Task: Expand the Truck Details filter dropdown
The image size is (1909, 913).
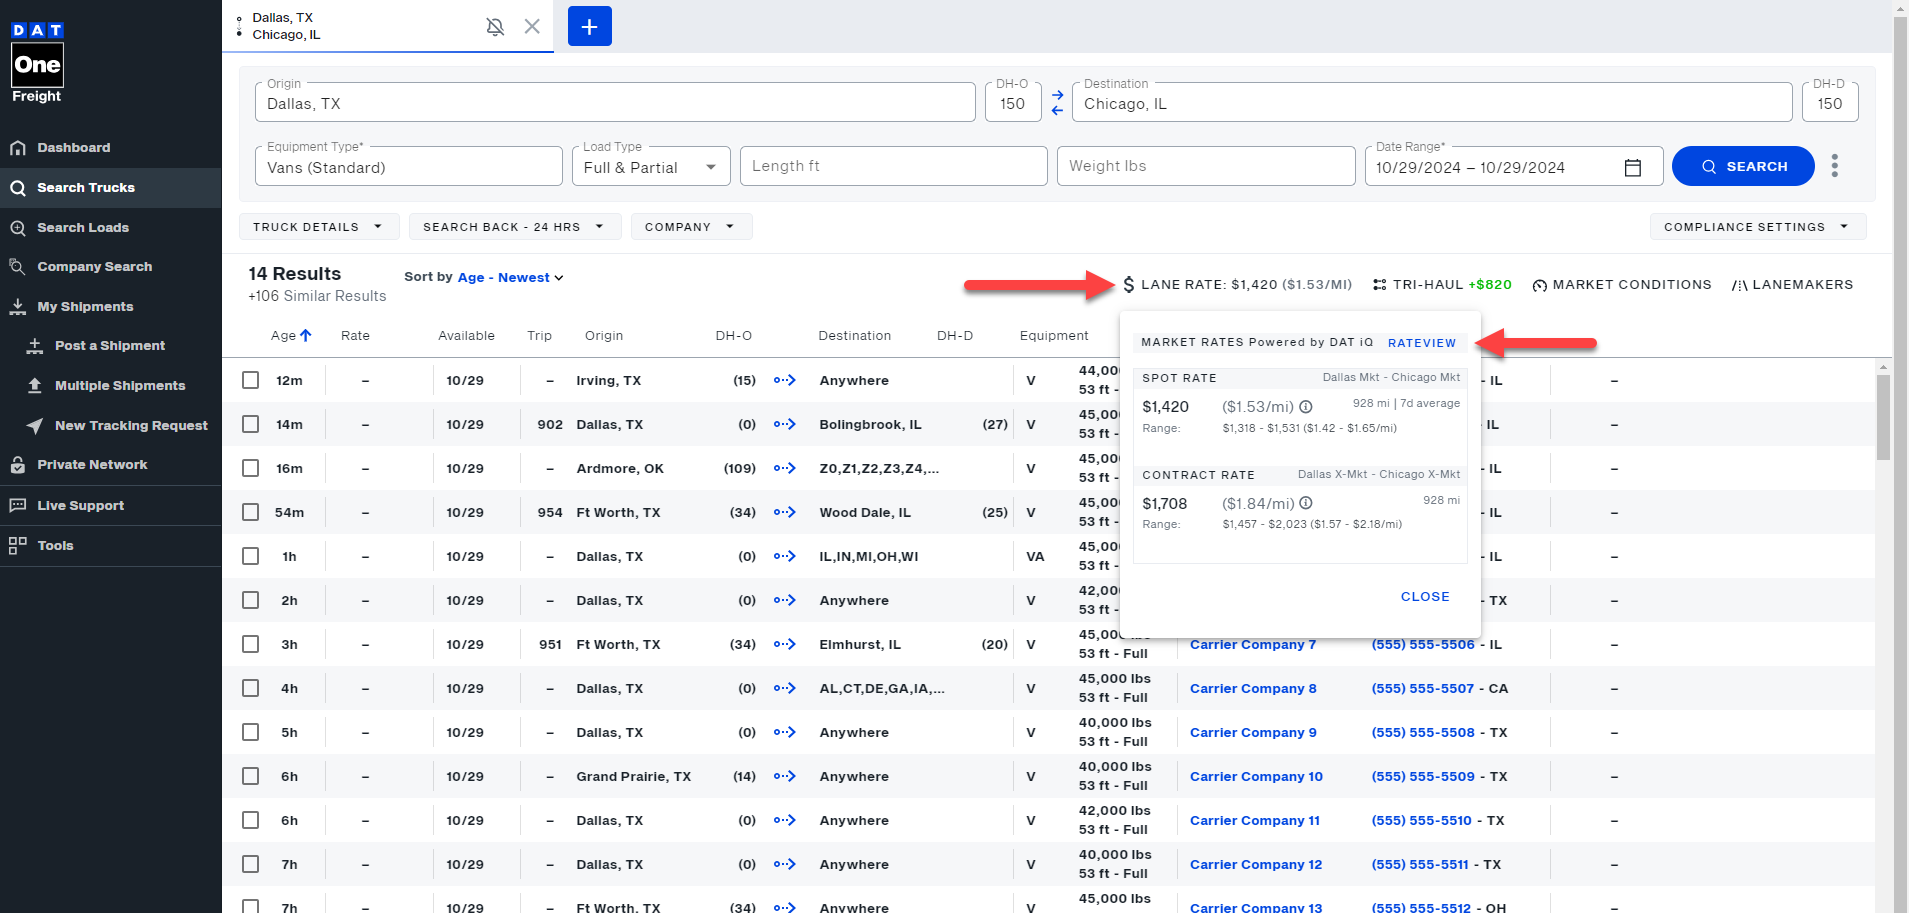Action: [x=319, y=227]
